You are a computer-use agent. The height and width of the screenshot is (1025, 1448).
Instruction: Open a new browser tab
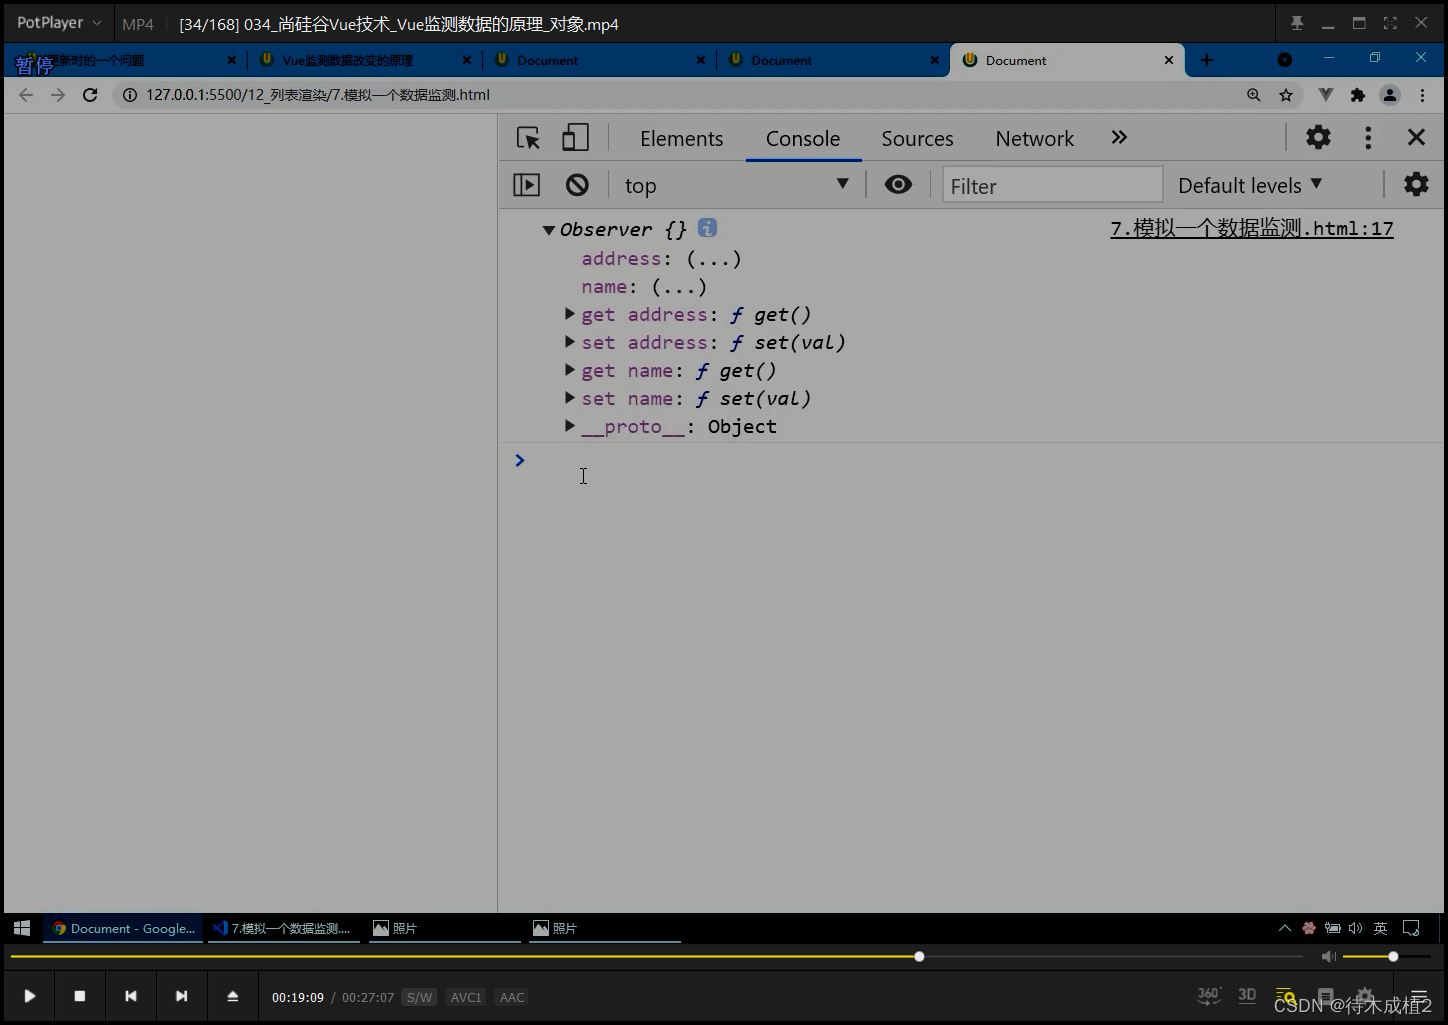[x=1207, y=60]
